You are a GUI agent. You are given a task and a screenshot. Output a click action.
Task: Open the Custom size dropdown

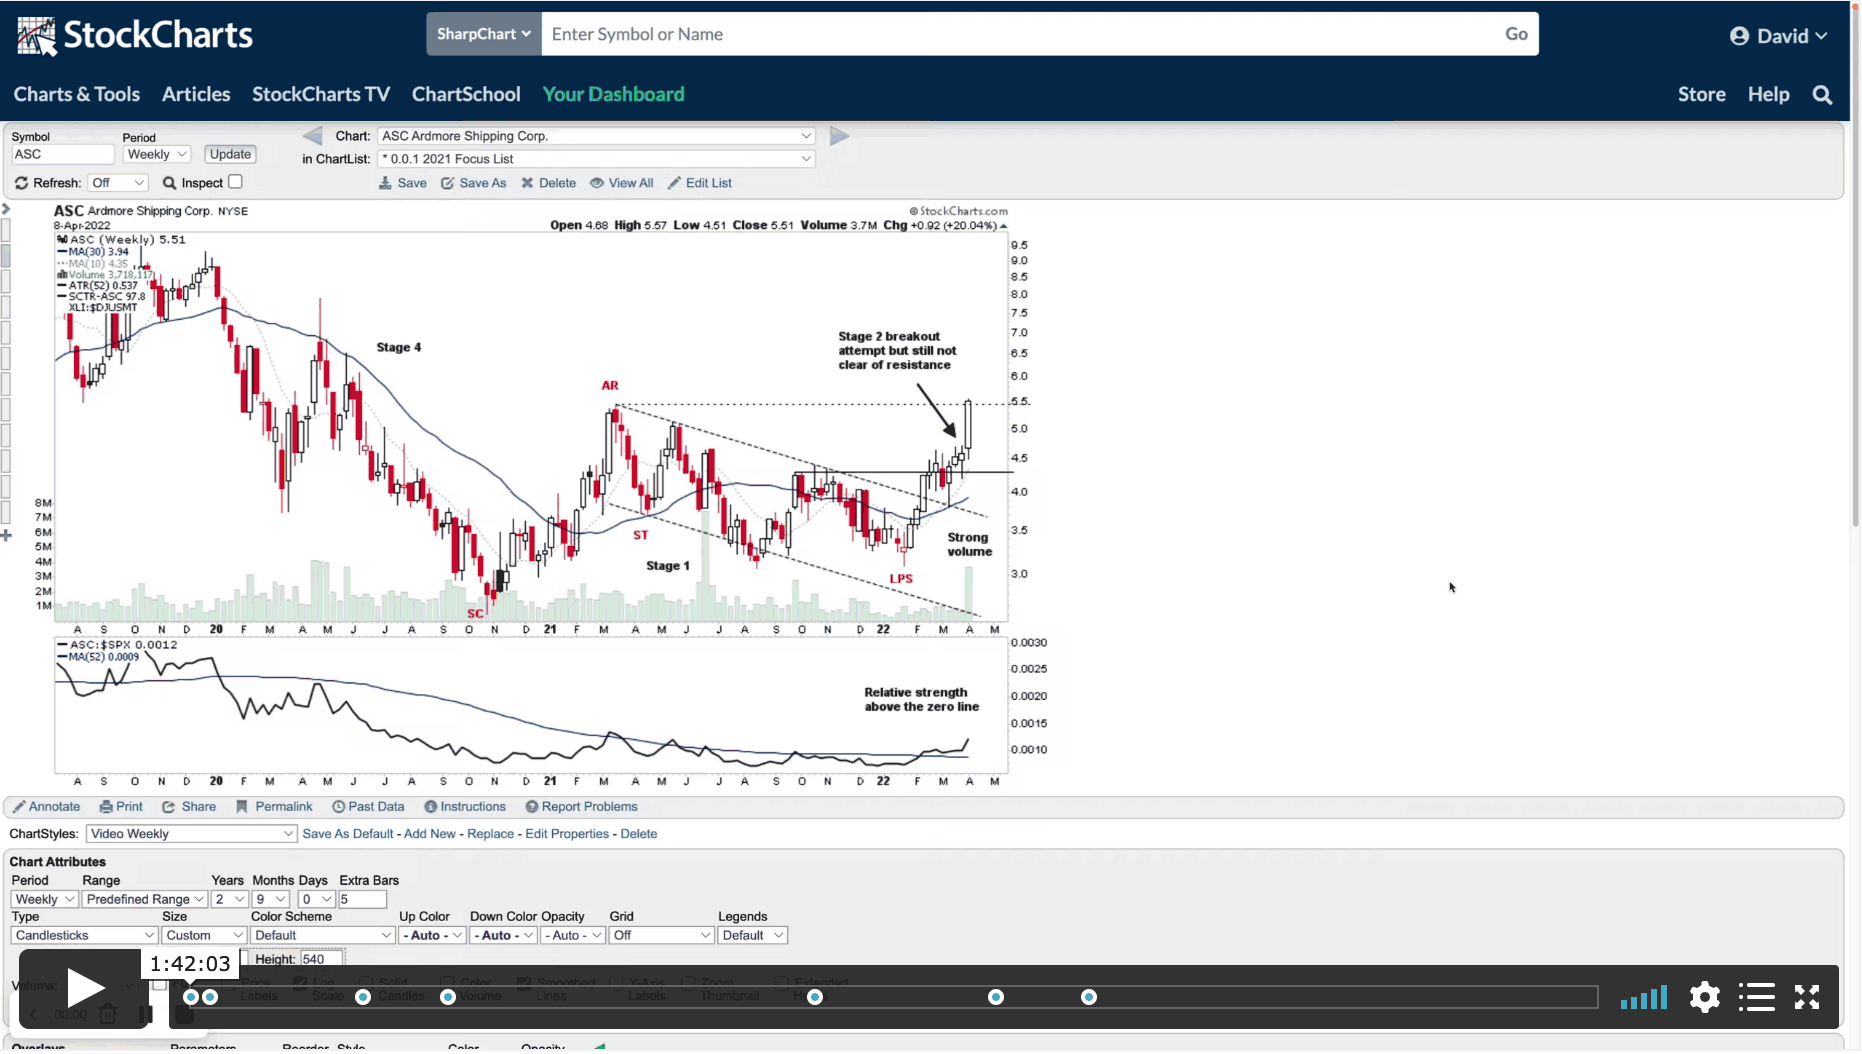(204, 936)
